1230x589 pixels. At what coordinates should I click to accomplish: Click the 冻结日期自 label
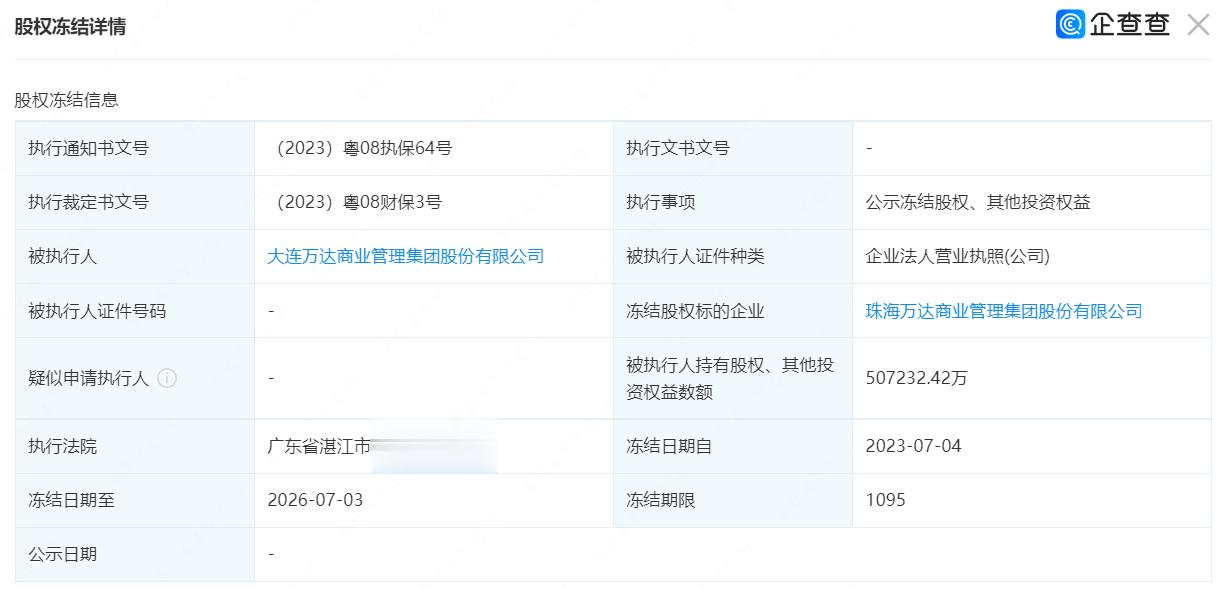[x=669, y=446]
